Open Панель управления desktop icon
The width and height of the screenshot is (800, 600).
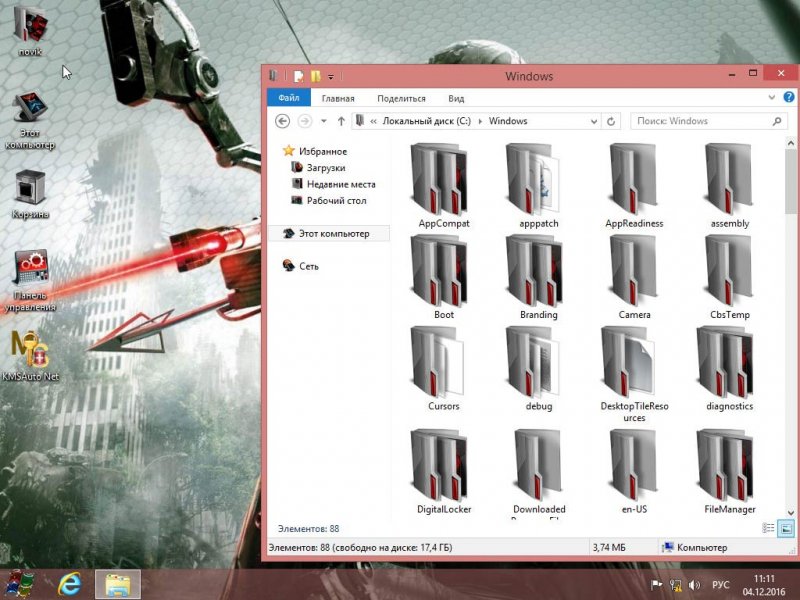30,280
